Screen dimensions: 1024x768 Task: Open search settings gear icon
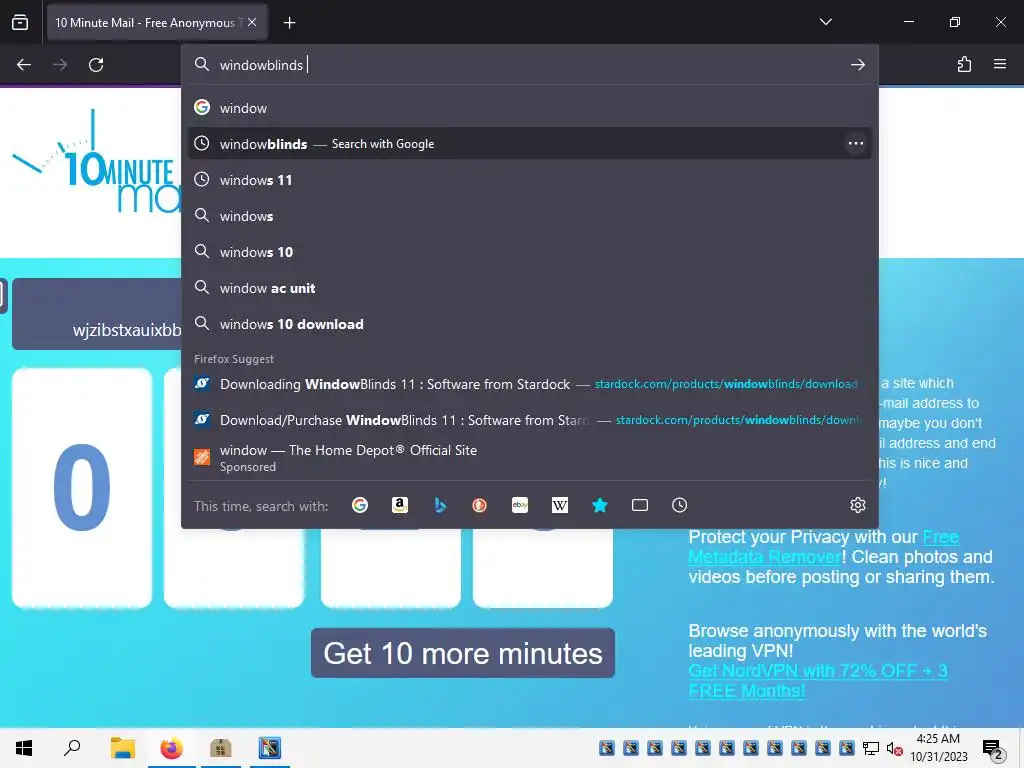857,505
